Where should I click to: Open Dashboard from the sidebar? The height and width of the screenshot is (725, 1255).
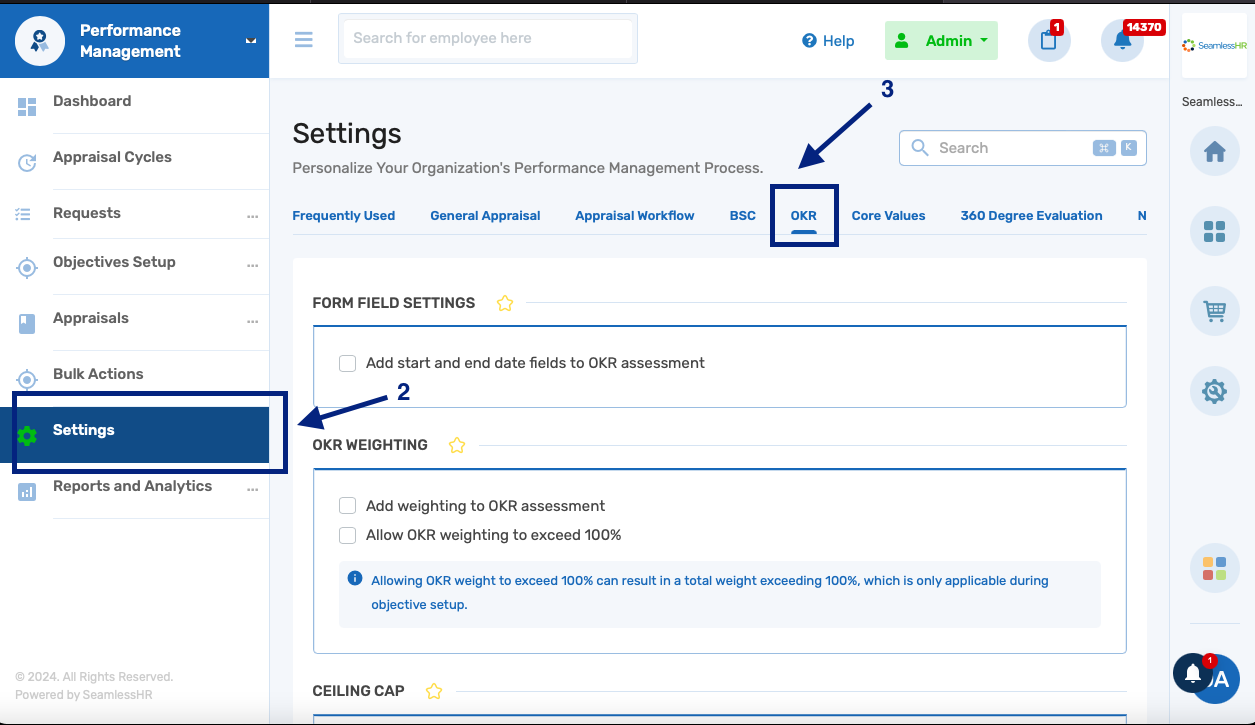92,101
